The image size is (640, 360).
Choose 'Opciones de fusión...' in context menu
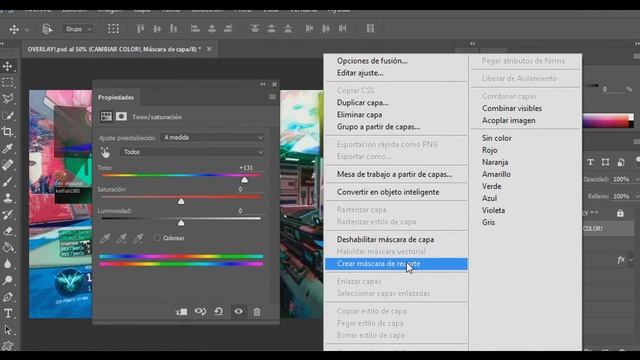(x=372, y=61)
